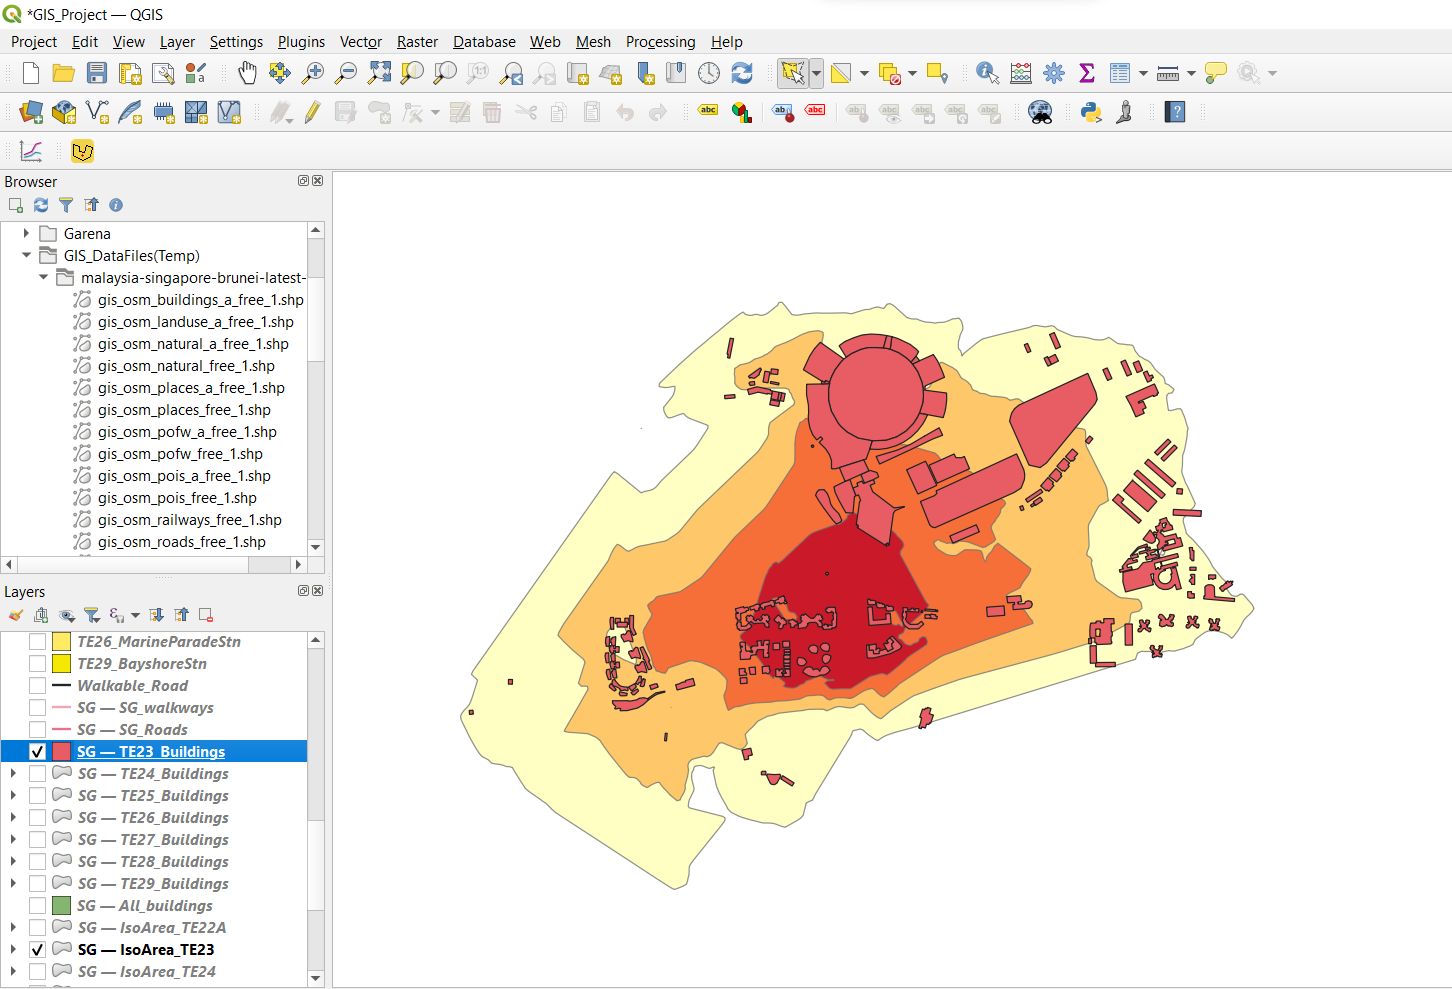Open Processing Toolbox gear icon
Viewport: 1452px width, 989px height.
[1054, 73]
